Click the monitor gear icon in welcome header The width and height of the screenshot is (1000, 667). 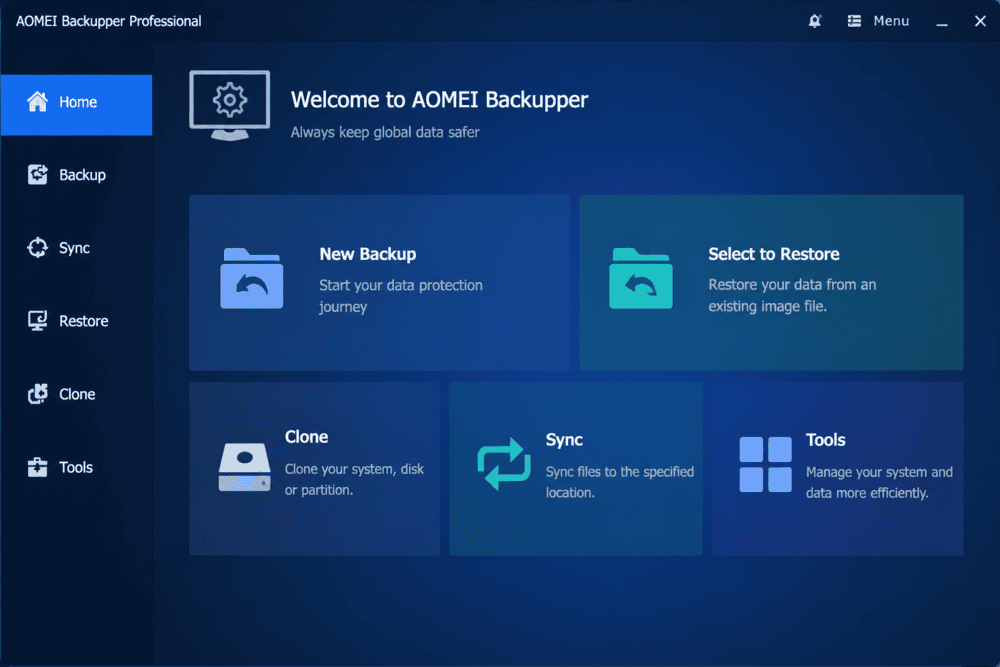click(230, 105)
